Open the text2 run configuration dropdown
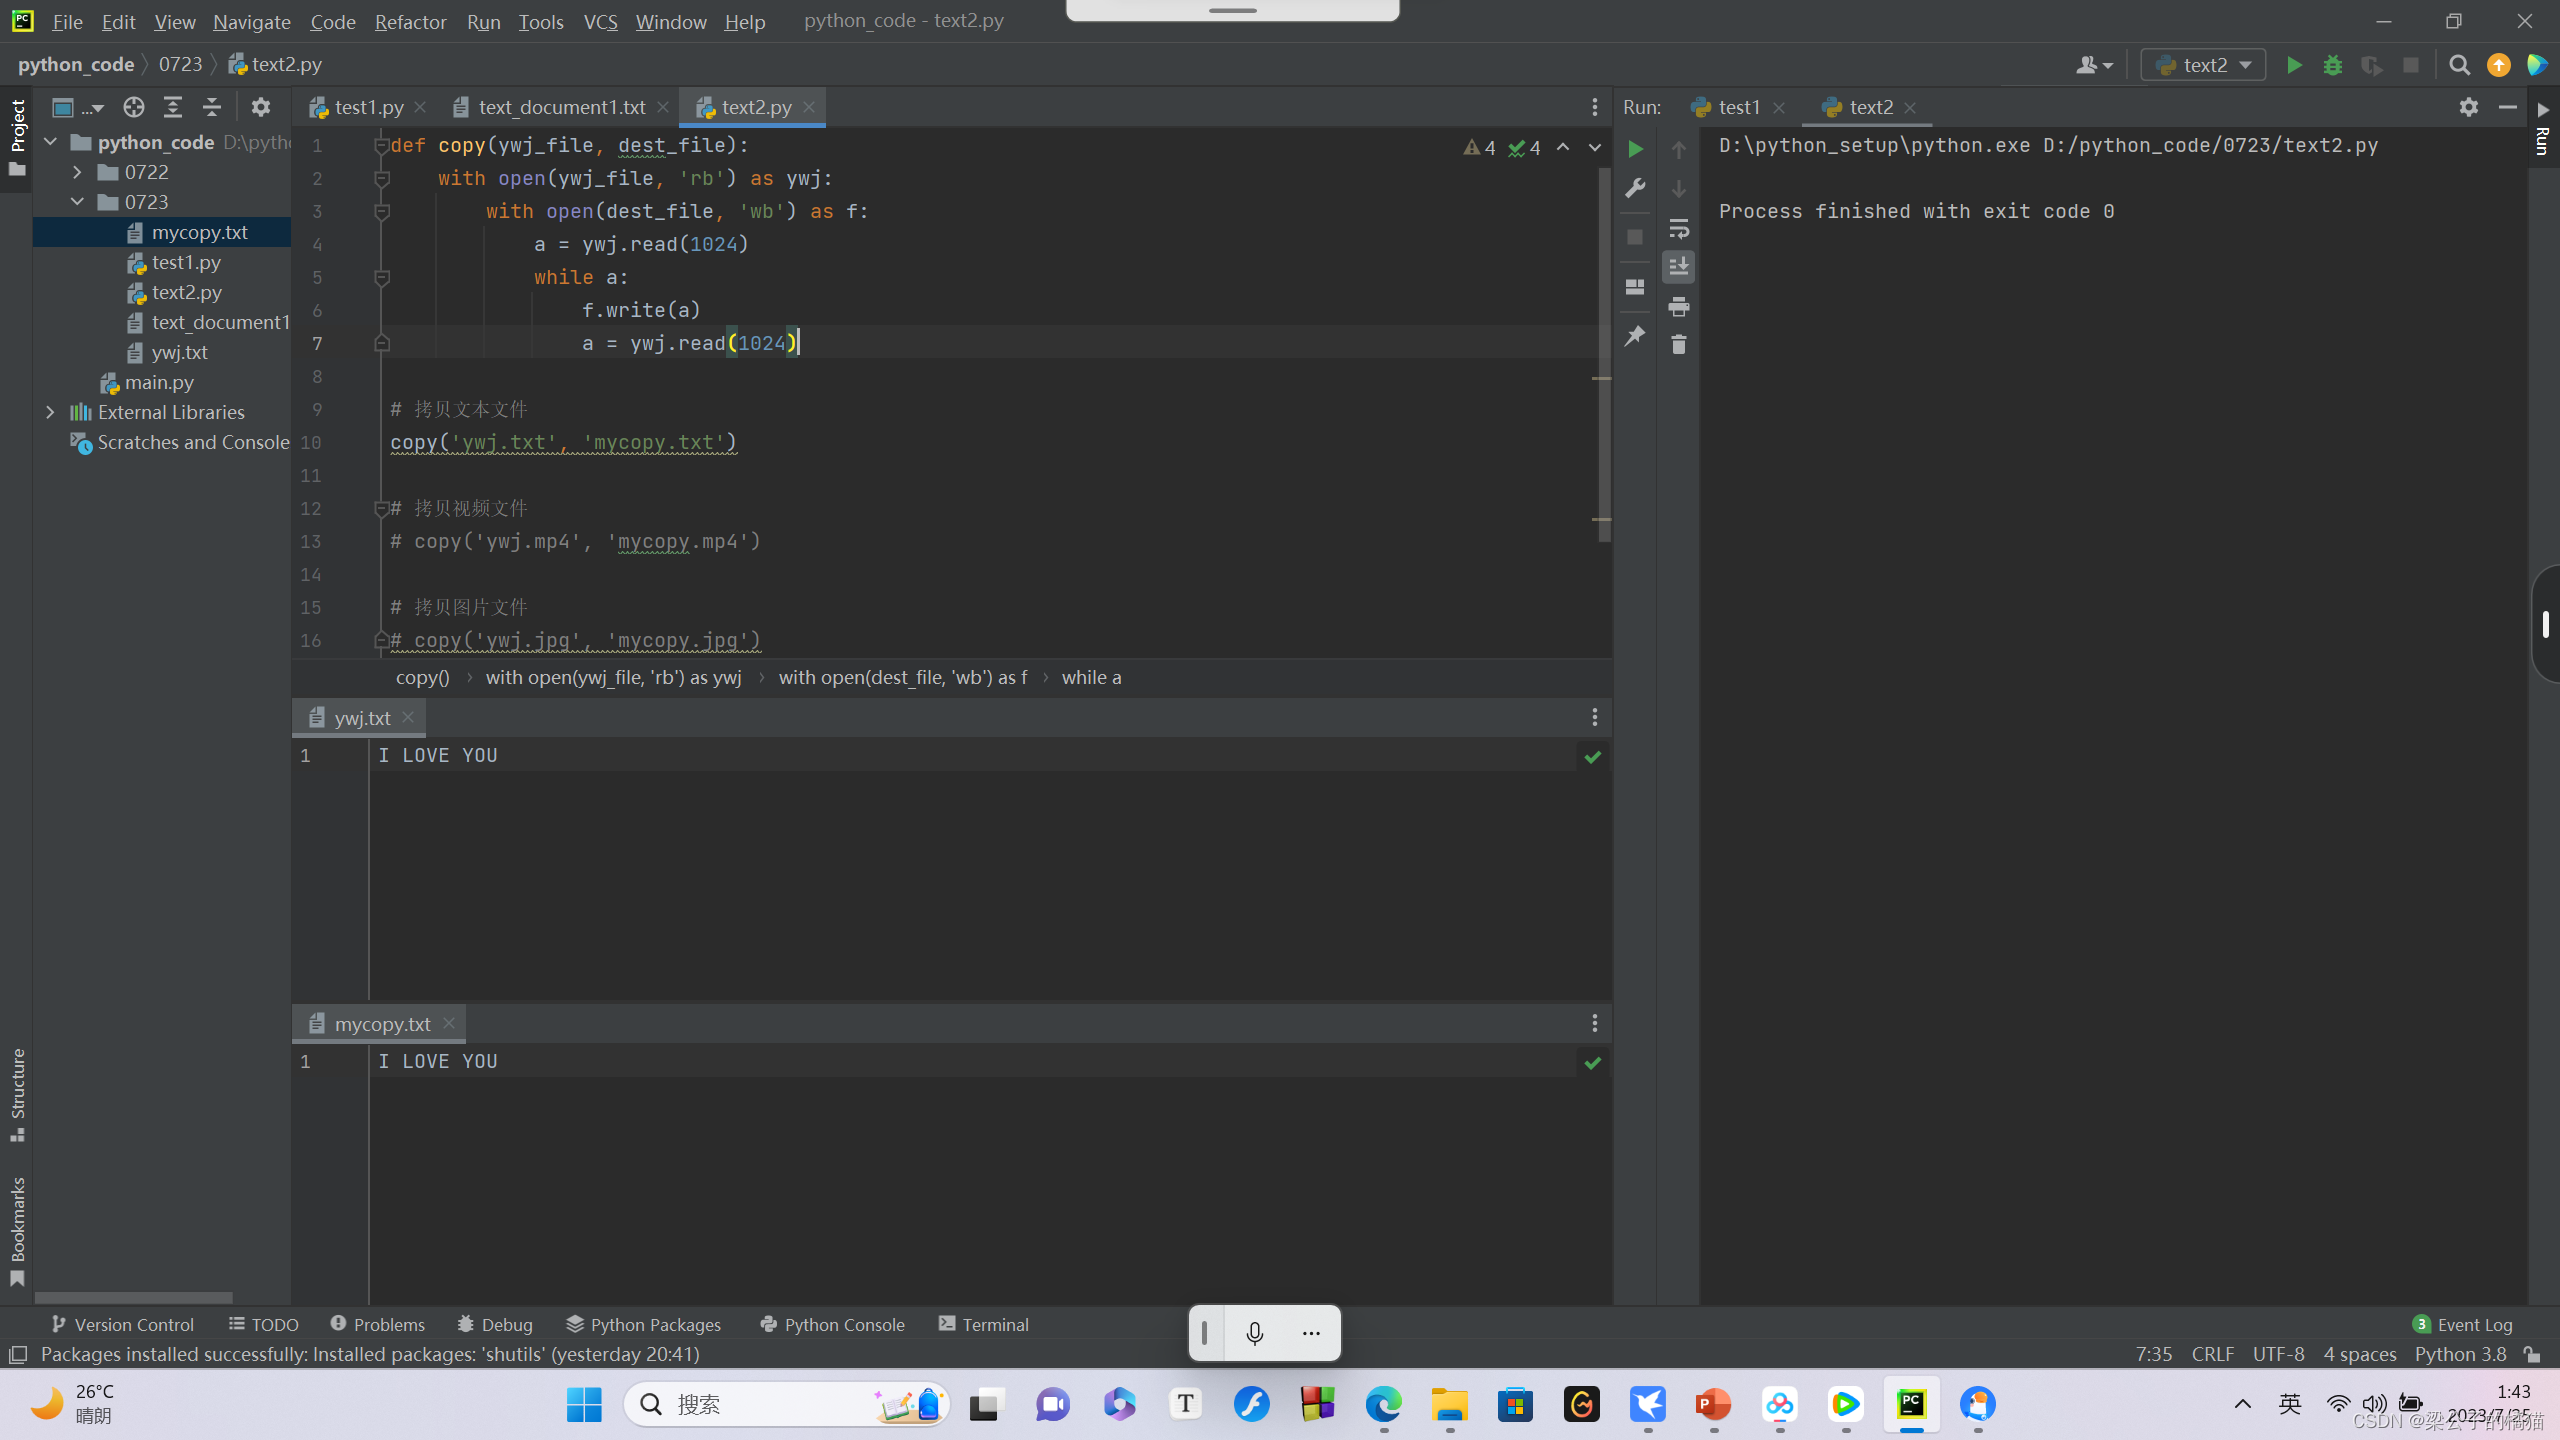2560x1440 pixels. pos(2204,65)
